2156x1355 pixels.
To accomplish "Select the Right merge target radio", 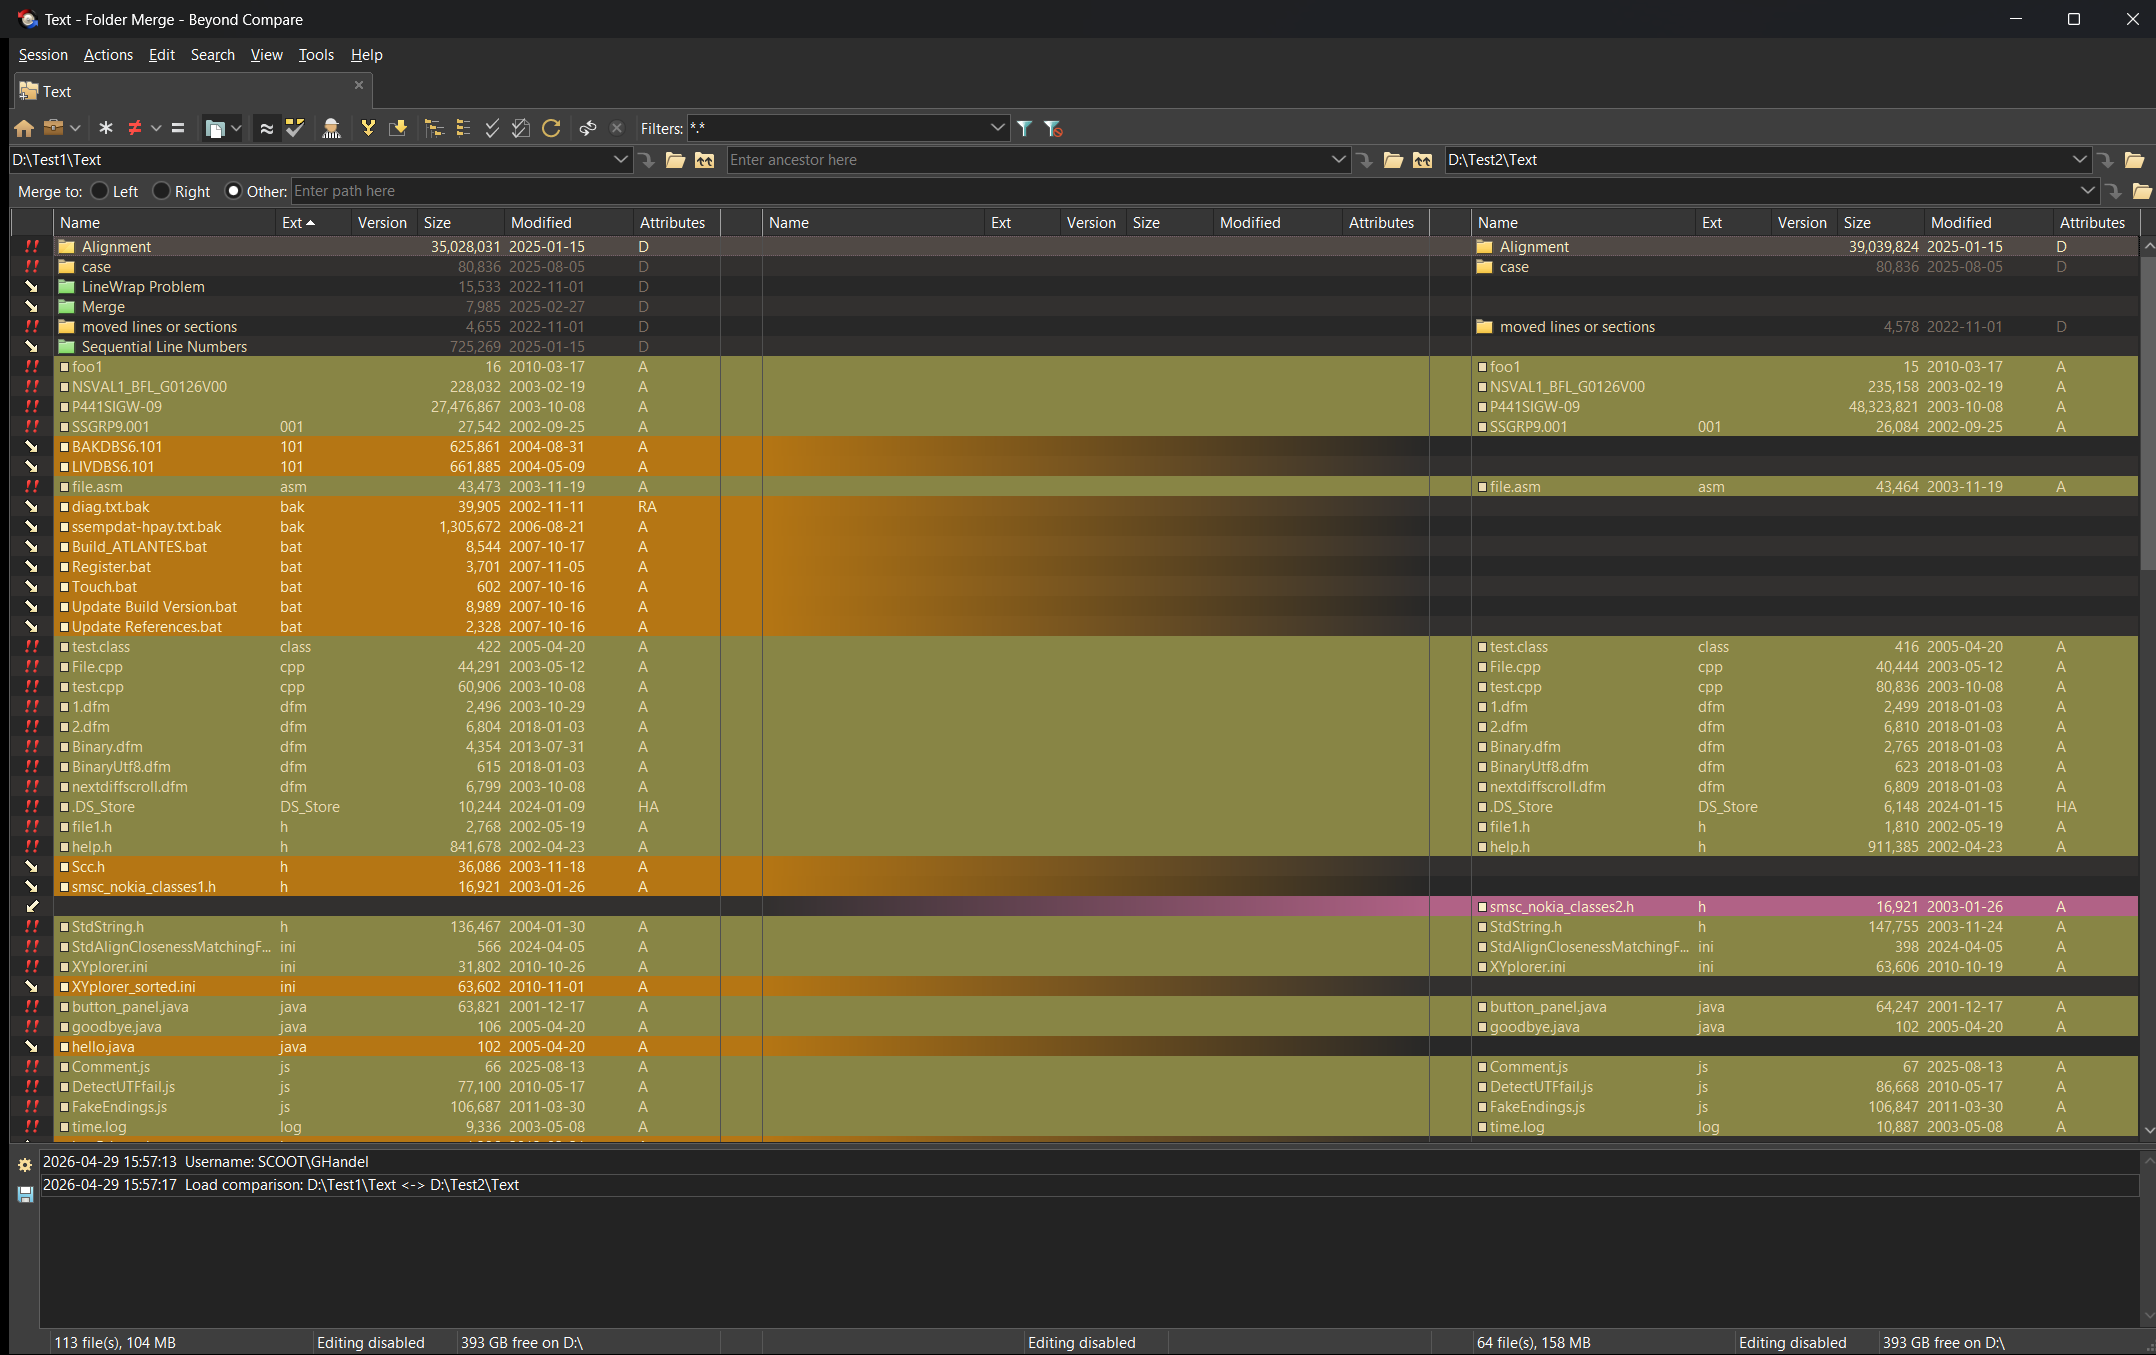I will tap(161, 191).
